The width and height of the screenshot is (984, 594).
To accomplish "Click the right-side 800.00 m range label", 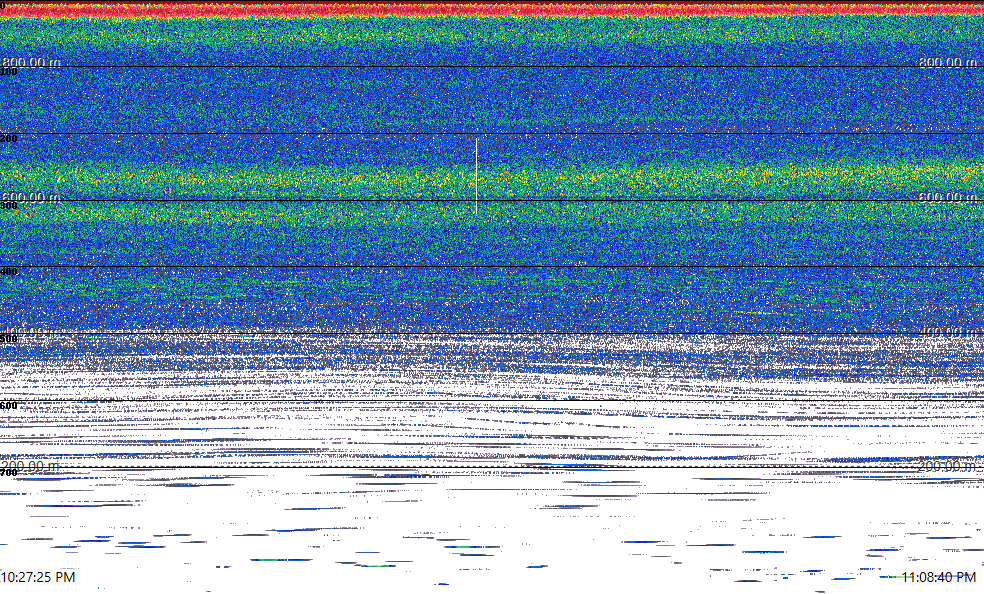I will 948,62.
